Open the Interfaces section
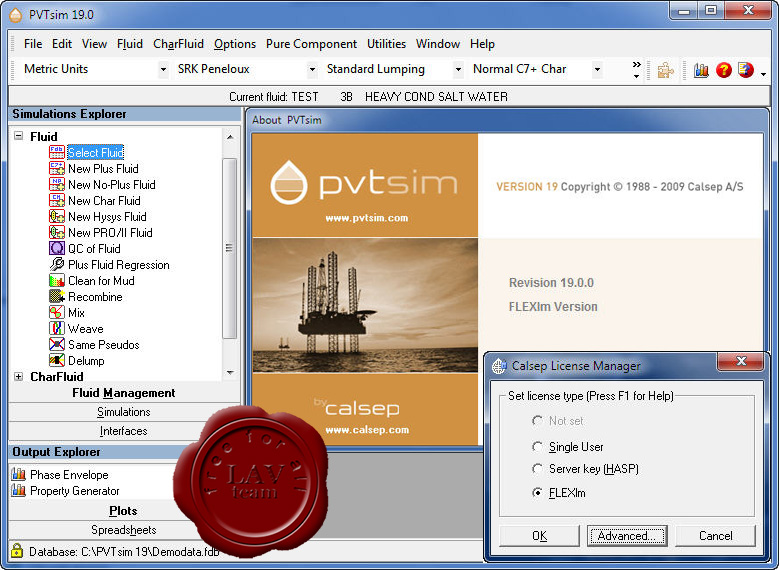This screenshot has height=570, width=779. [x=124, y=431]
